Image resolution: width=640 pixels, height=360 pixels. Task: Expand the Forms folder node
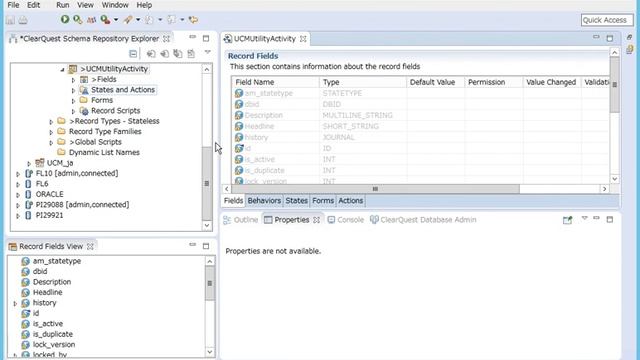tap(73, 101)
